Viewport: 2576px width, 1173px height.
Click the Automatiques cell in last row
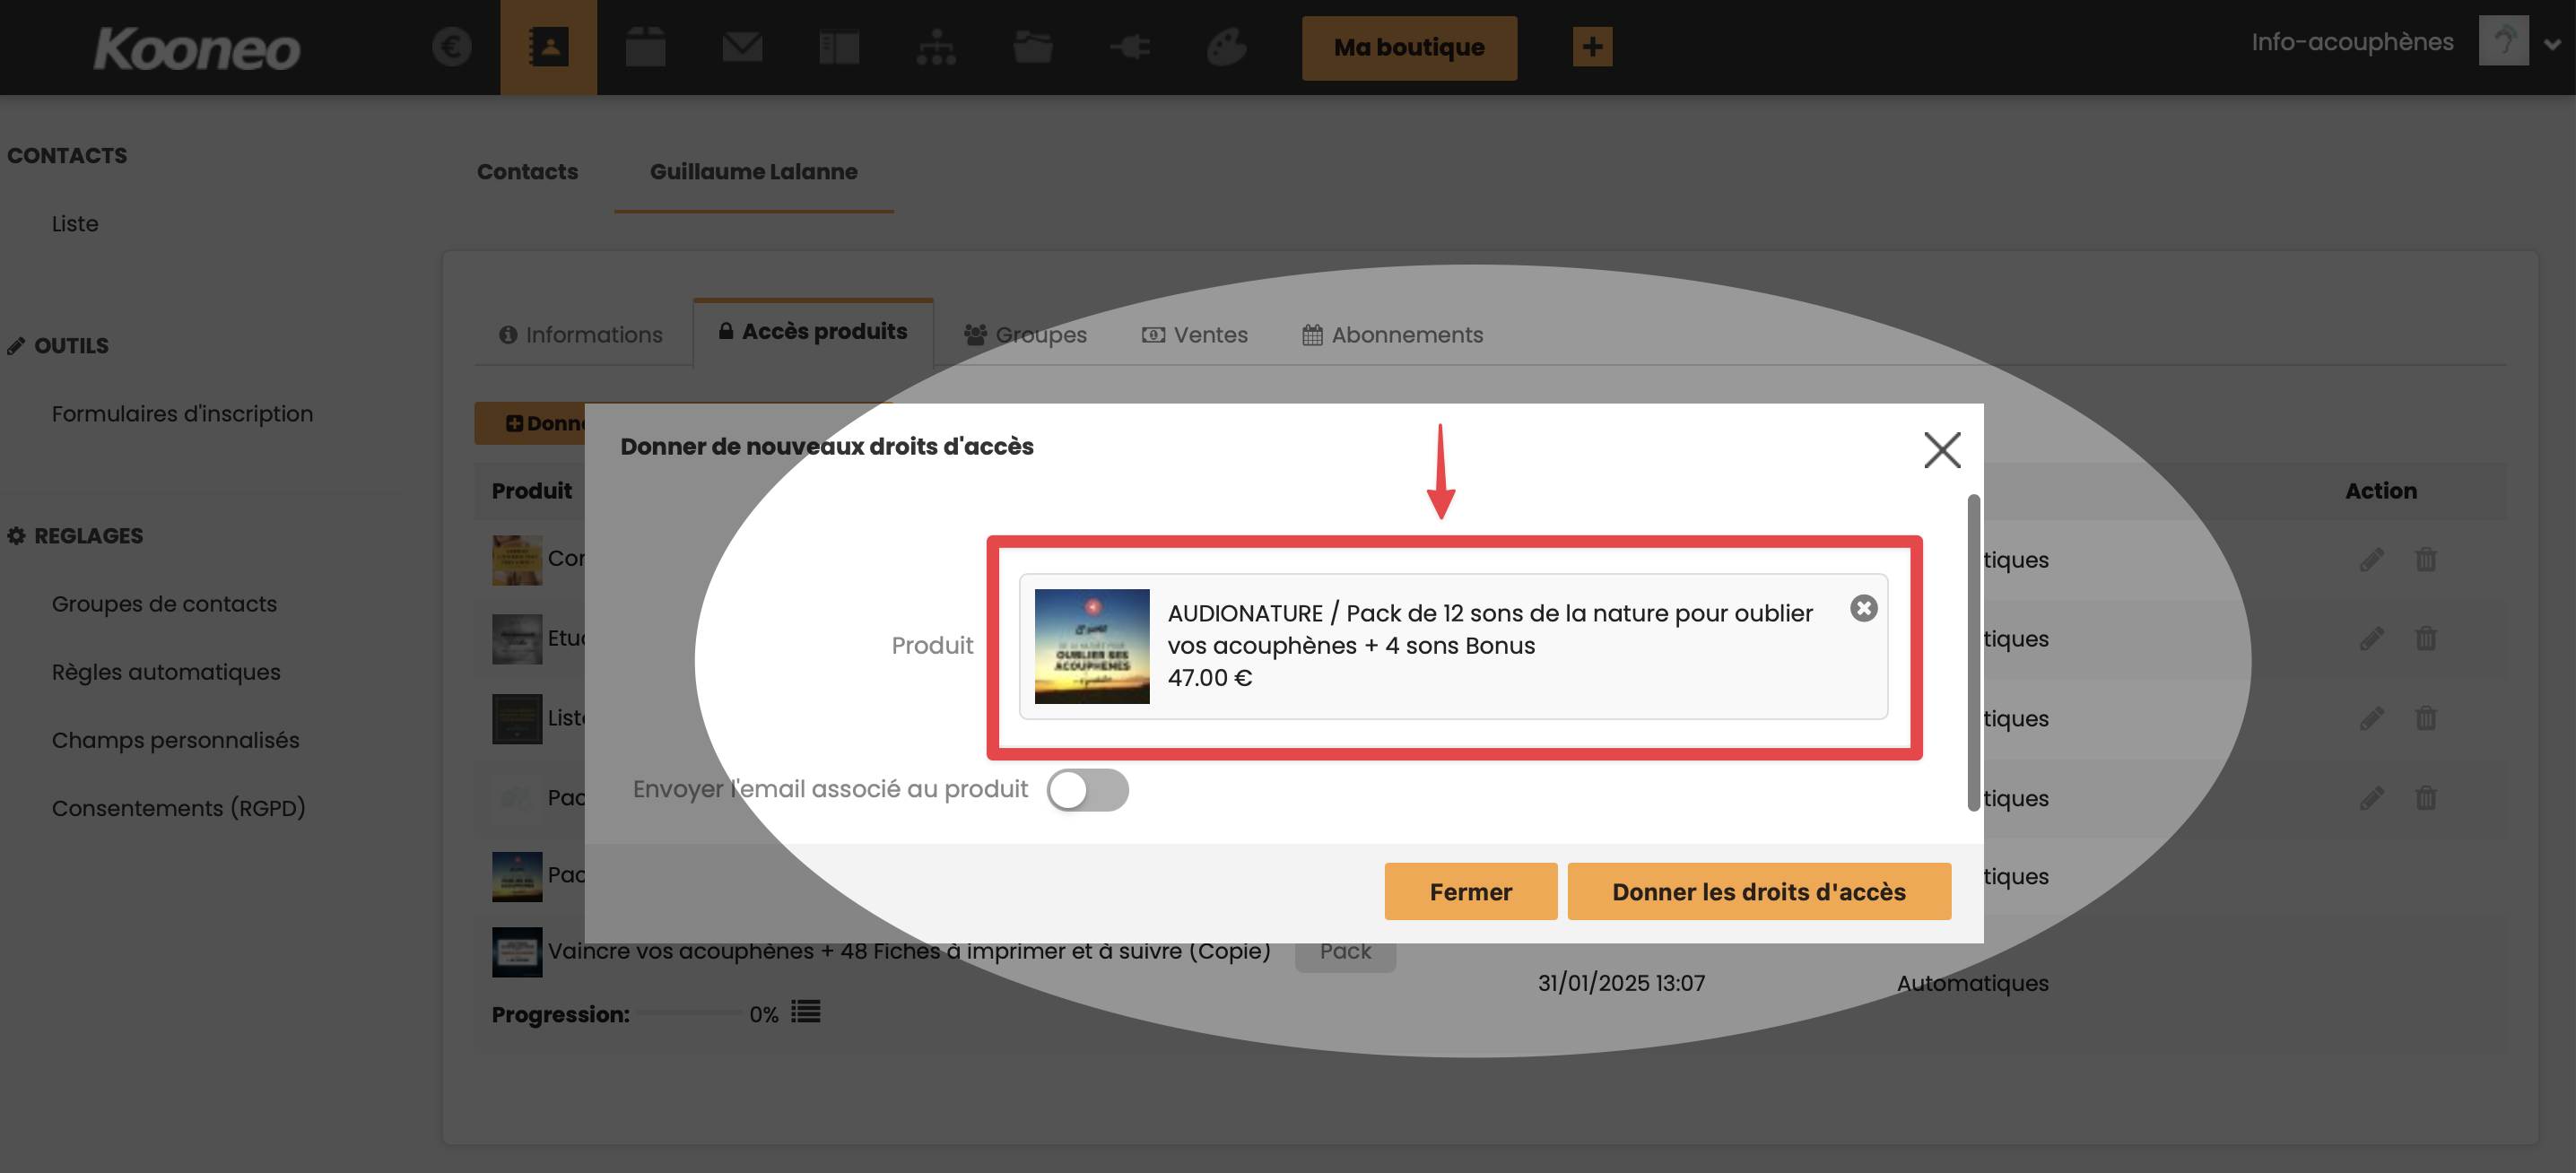(x=1973, y=983)
